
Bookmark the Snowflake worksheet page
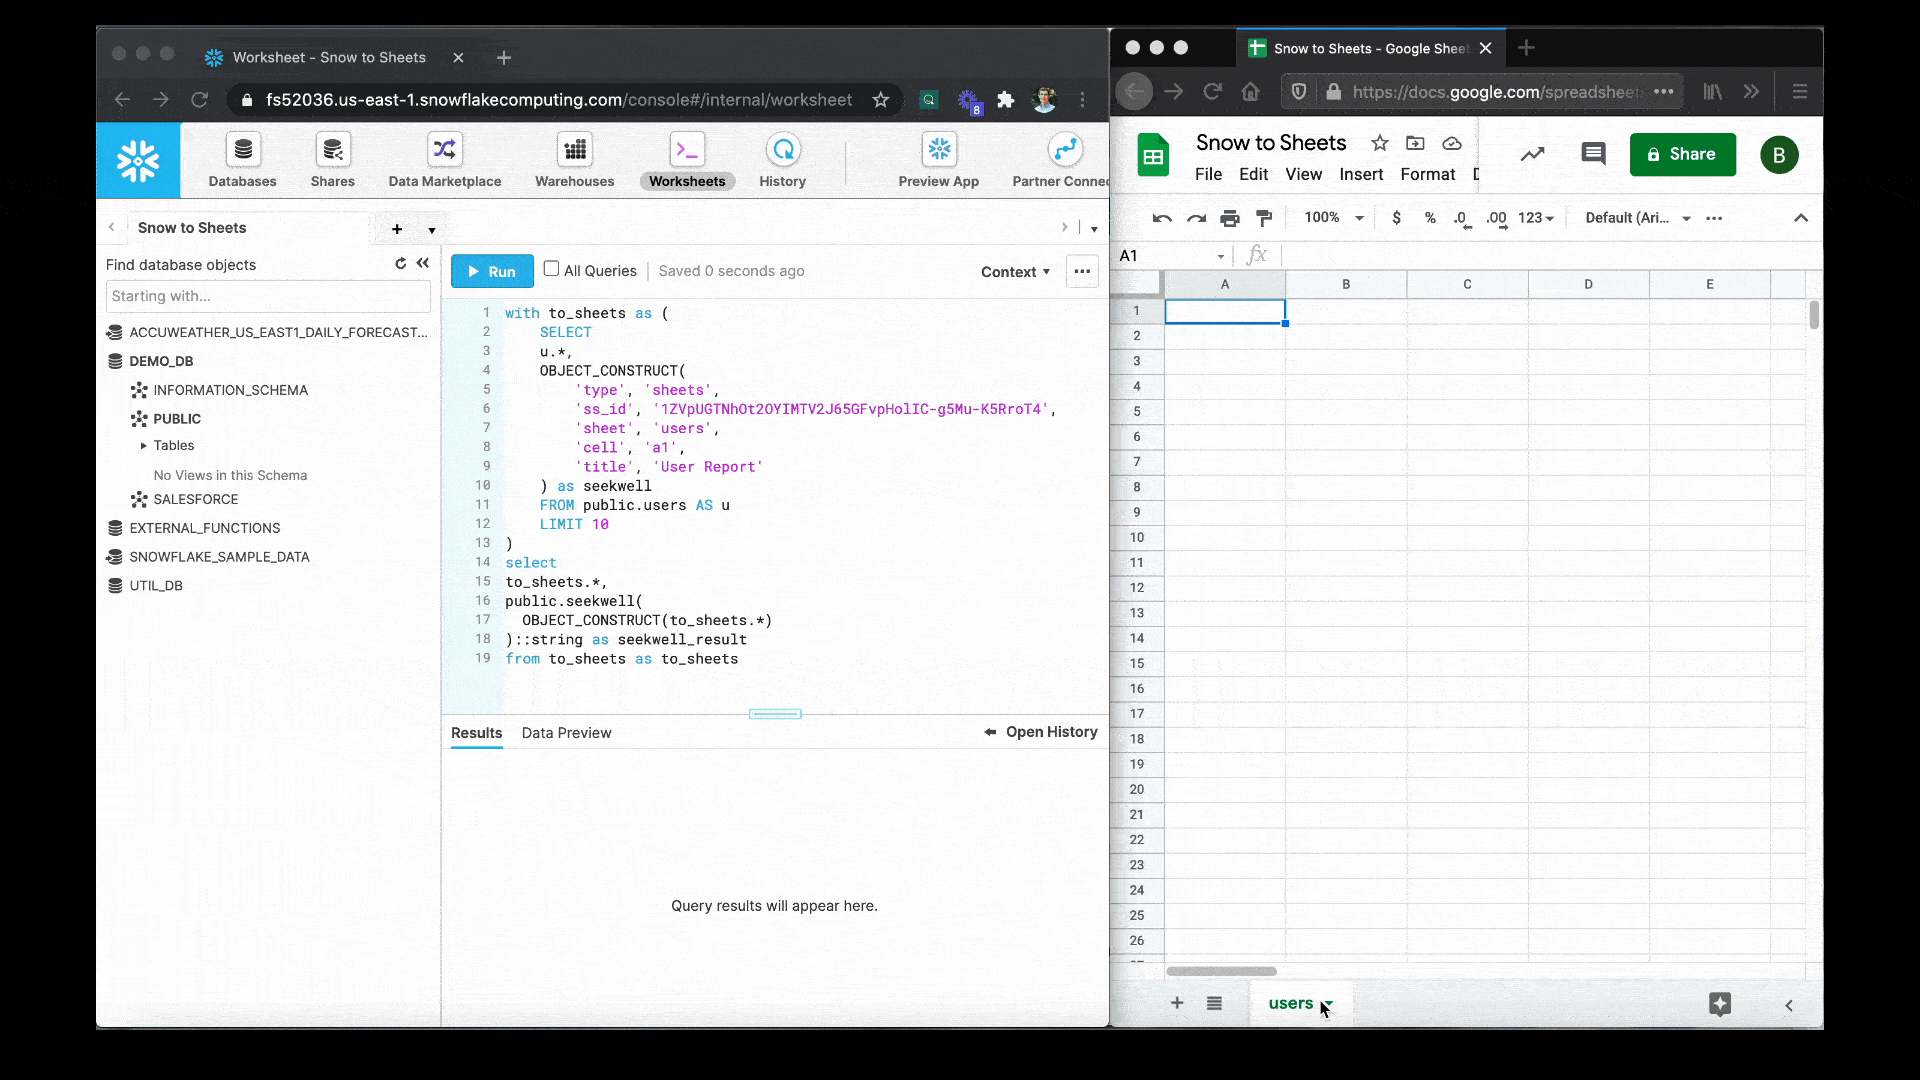tap(880, 99)
